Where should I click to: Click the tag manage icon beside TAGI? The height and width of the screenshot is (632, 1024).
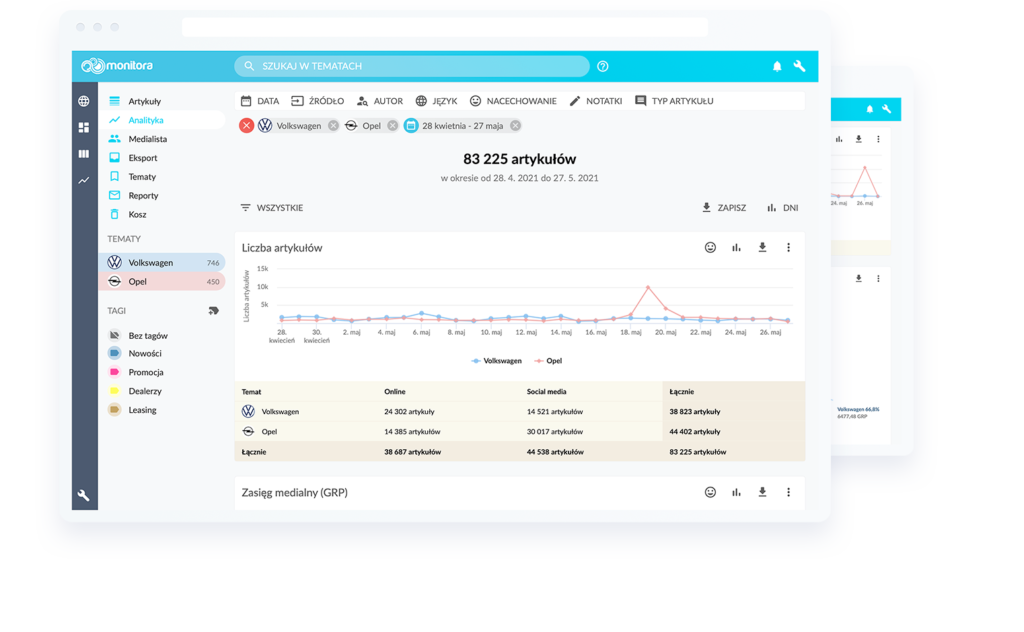[214, 311]
